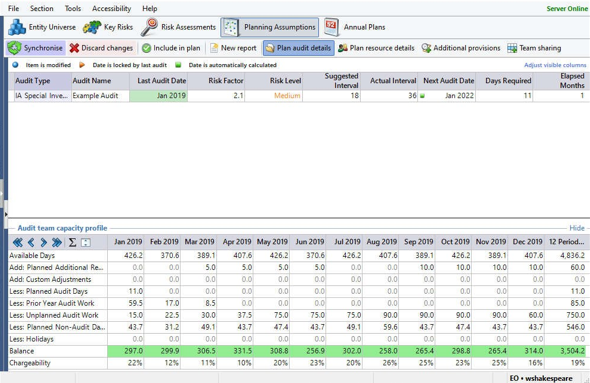
Task: Click the grid options icon beside sigma
Action: [86, 243]
